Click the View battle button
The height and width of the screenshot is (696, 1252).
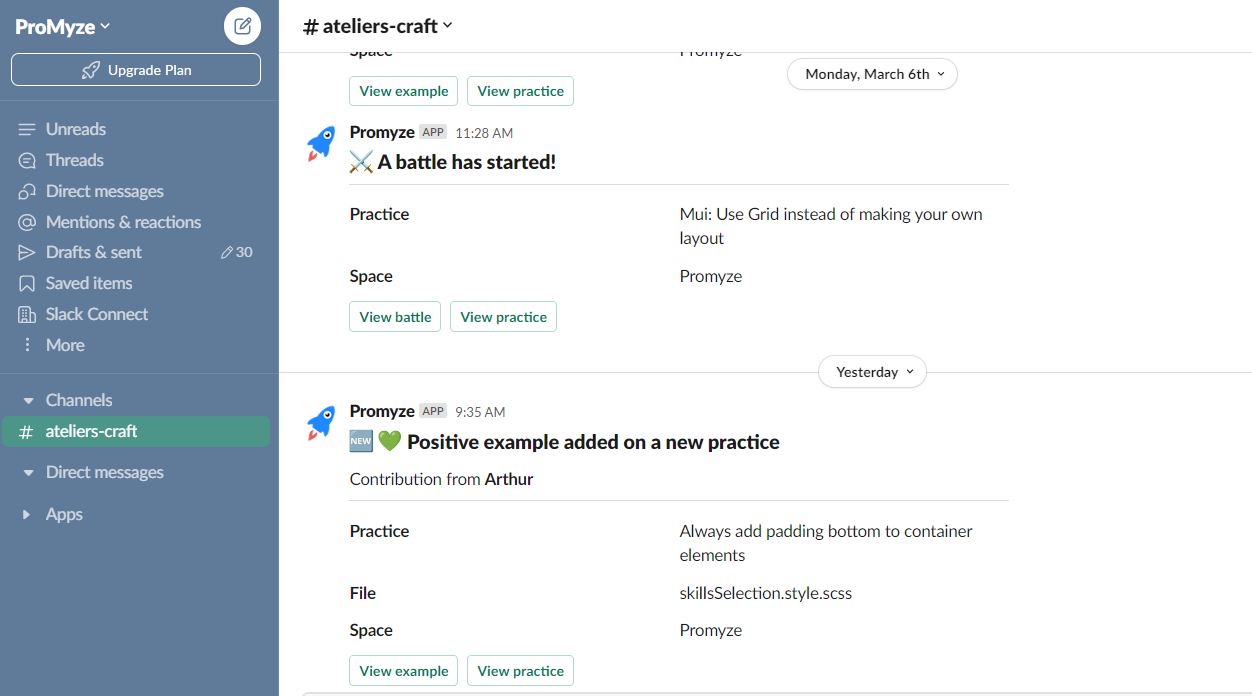click(x=395, y=317)
